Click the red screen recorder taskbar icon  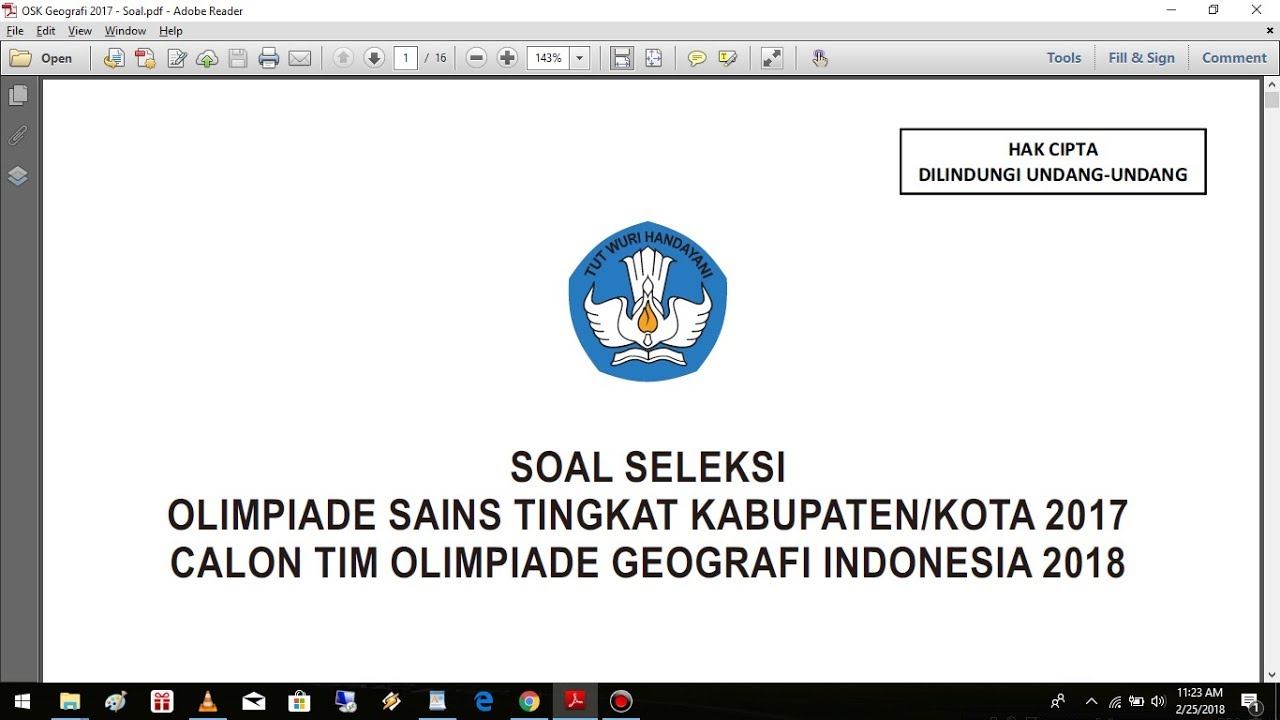622,702
